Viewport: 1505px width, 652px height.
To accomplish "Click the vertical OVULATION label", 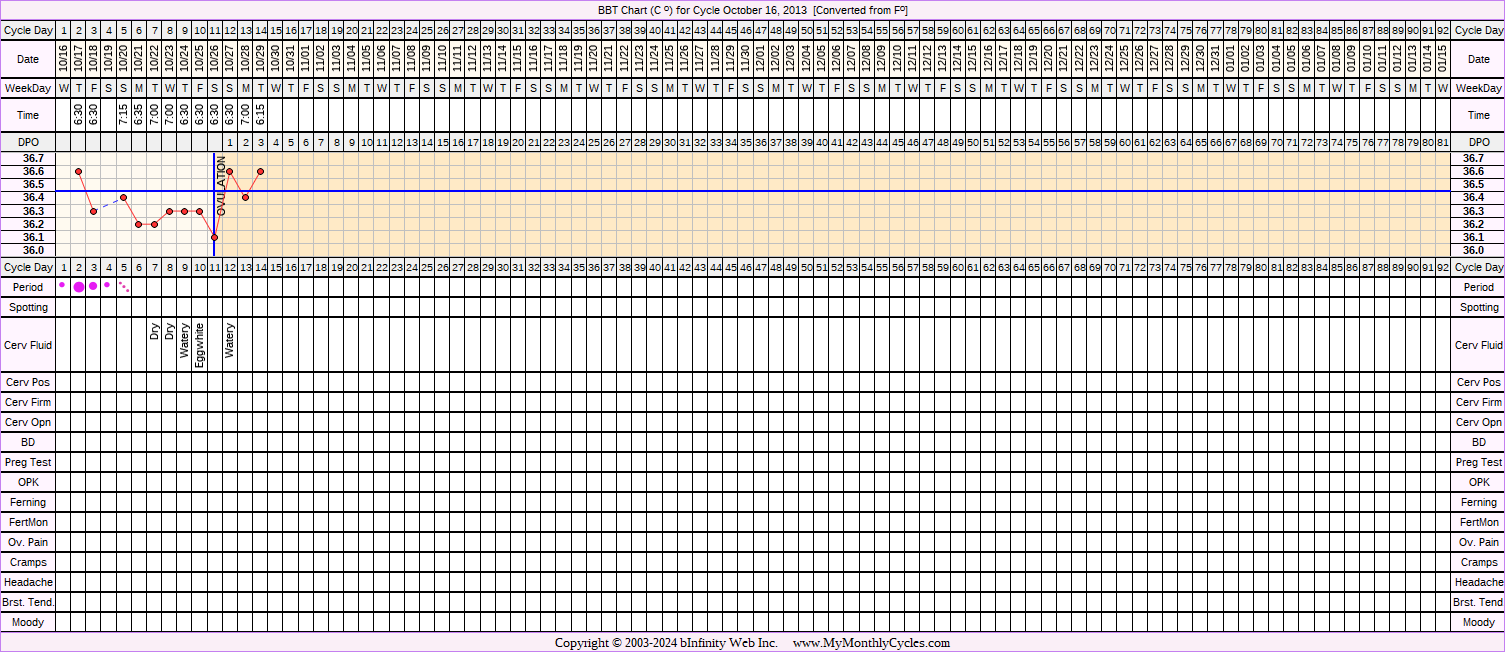I will pyautogui.click(x=222, y=185).
